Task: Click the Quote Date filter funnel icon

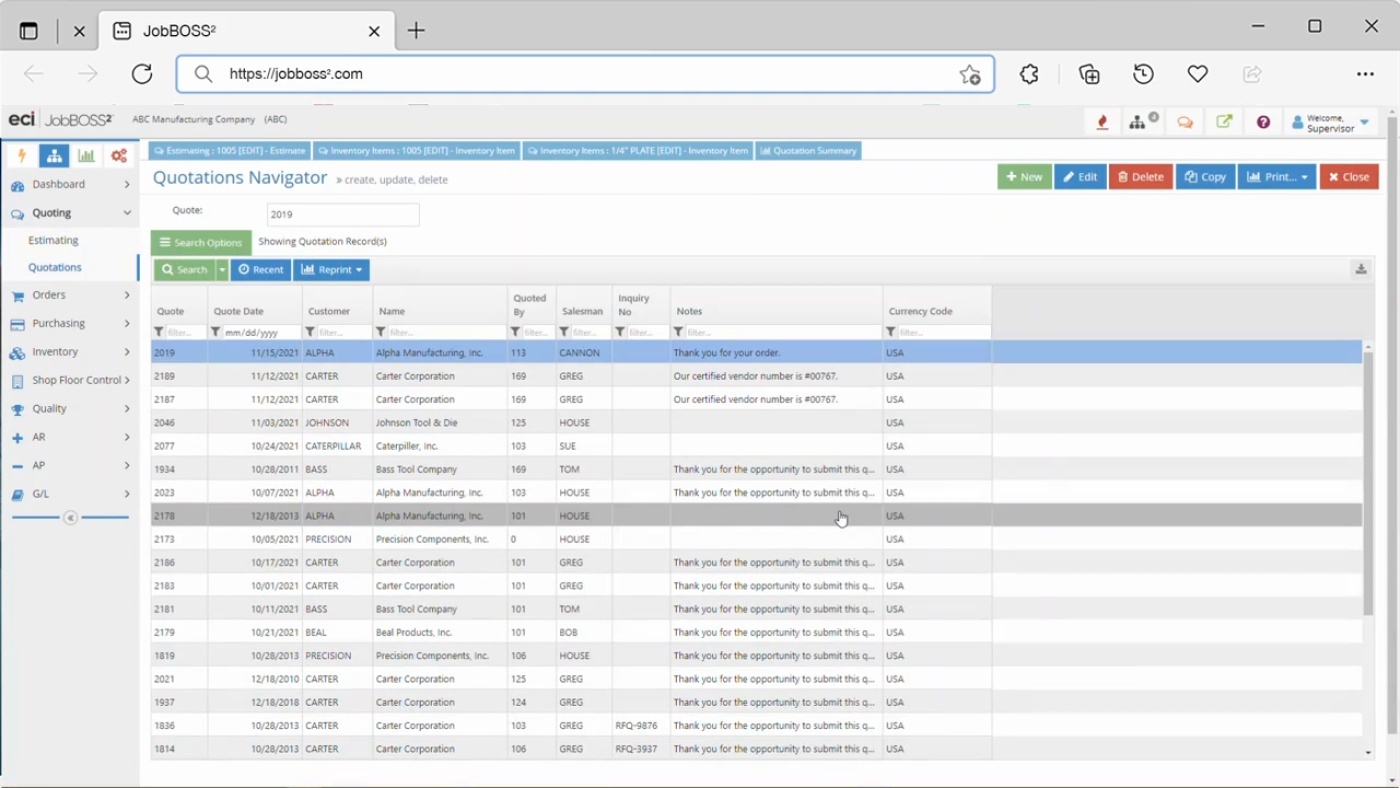Action: 215,332
